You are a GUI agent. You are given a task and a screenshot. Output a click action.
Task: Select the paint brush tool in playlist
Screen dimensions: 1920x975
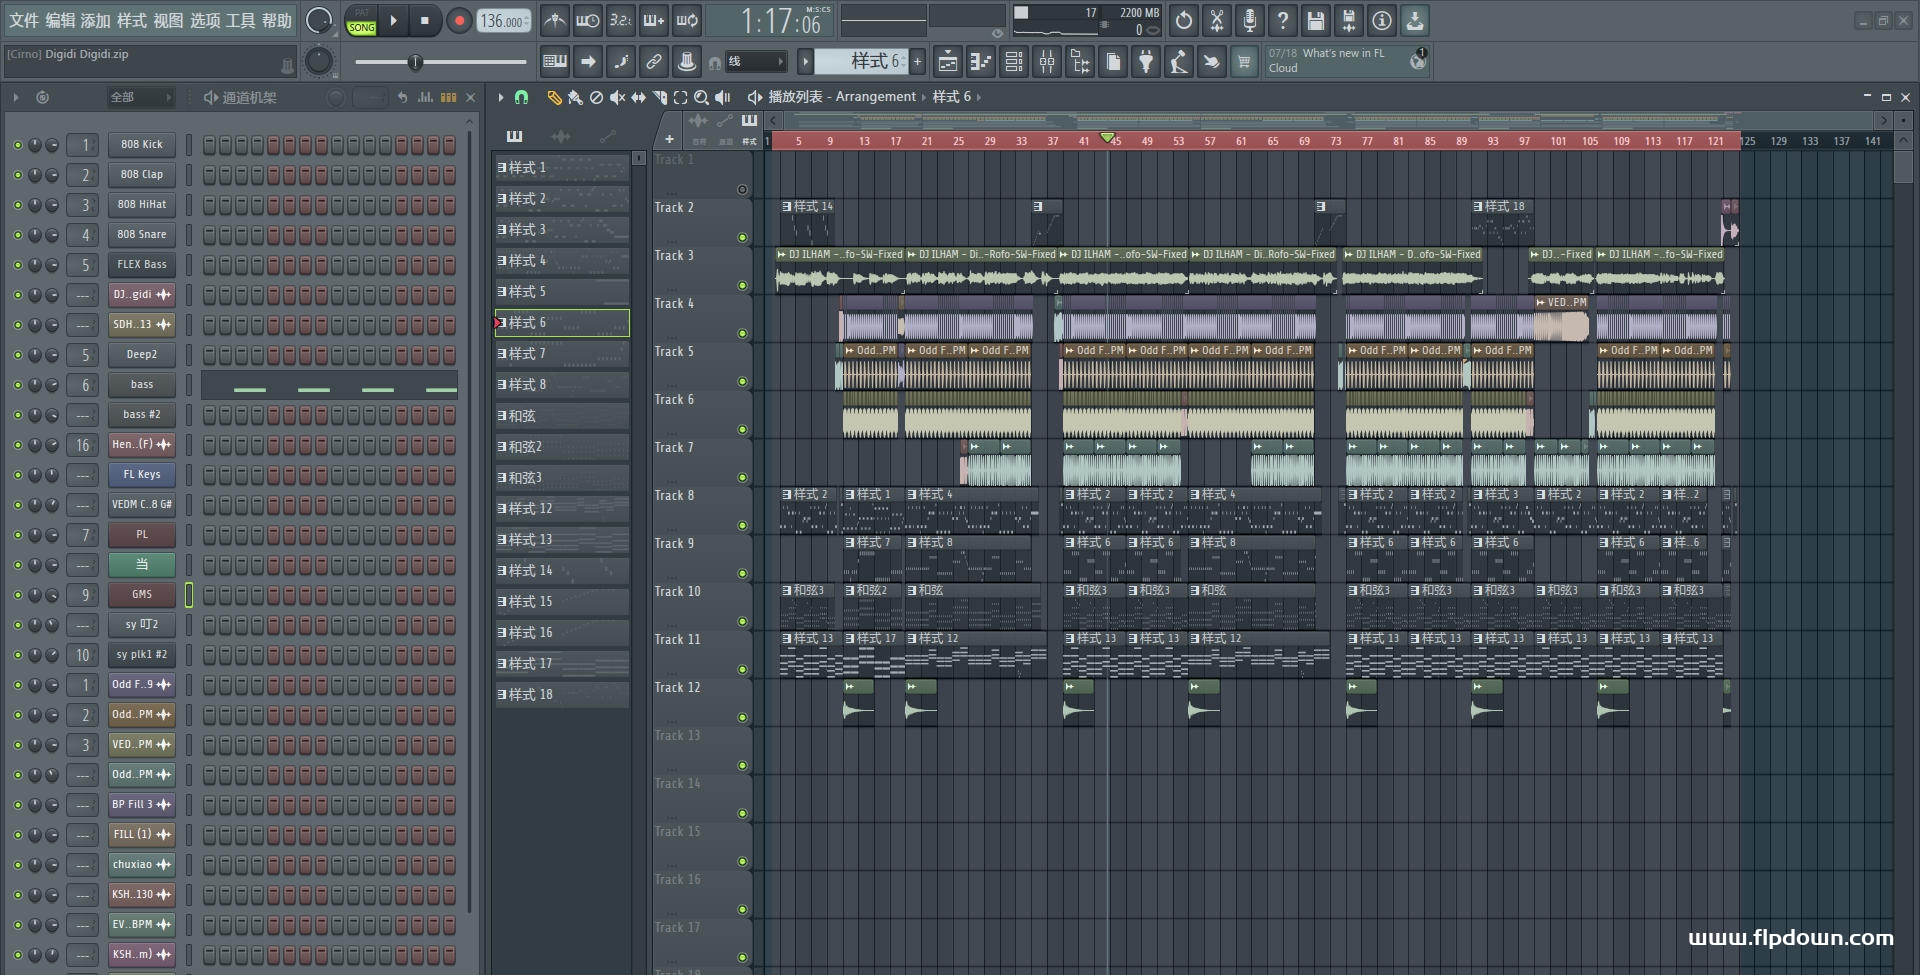[575, 97]
